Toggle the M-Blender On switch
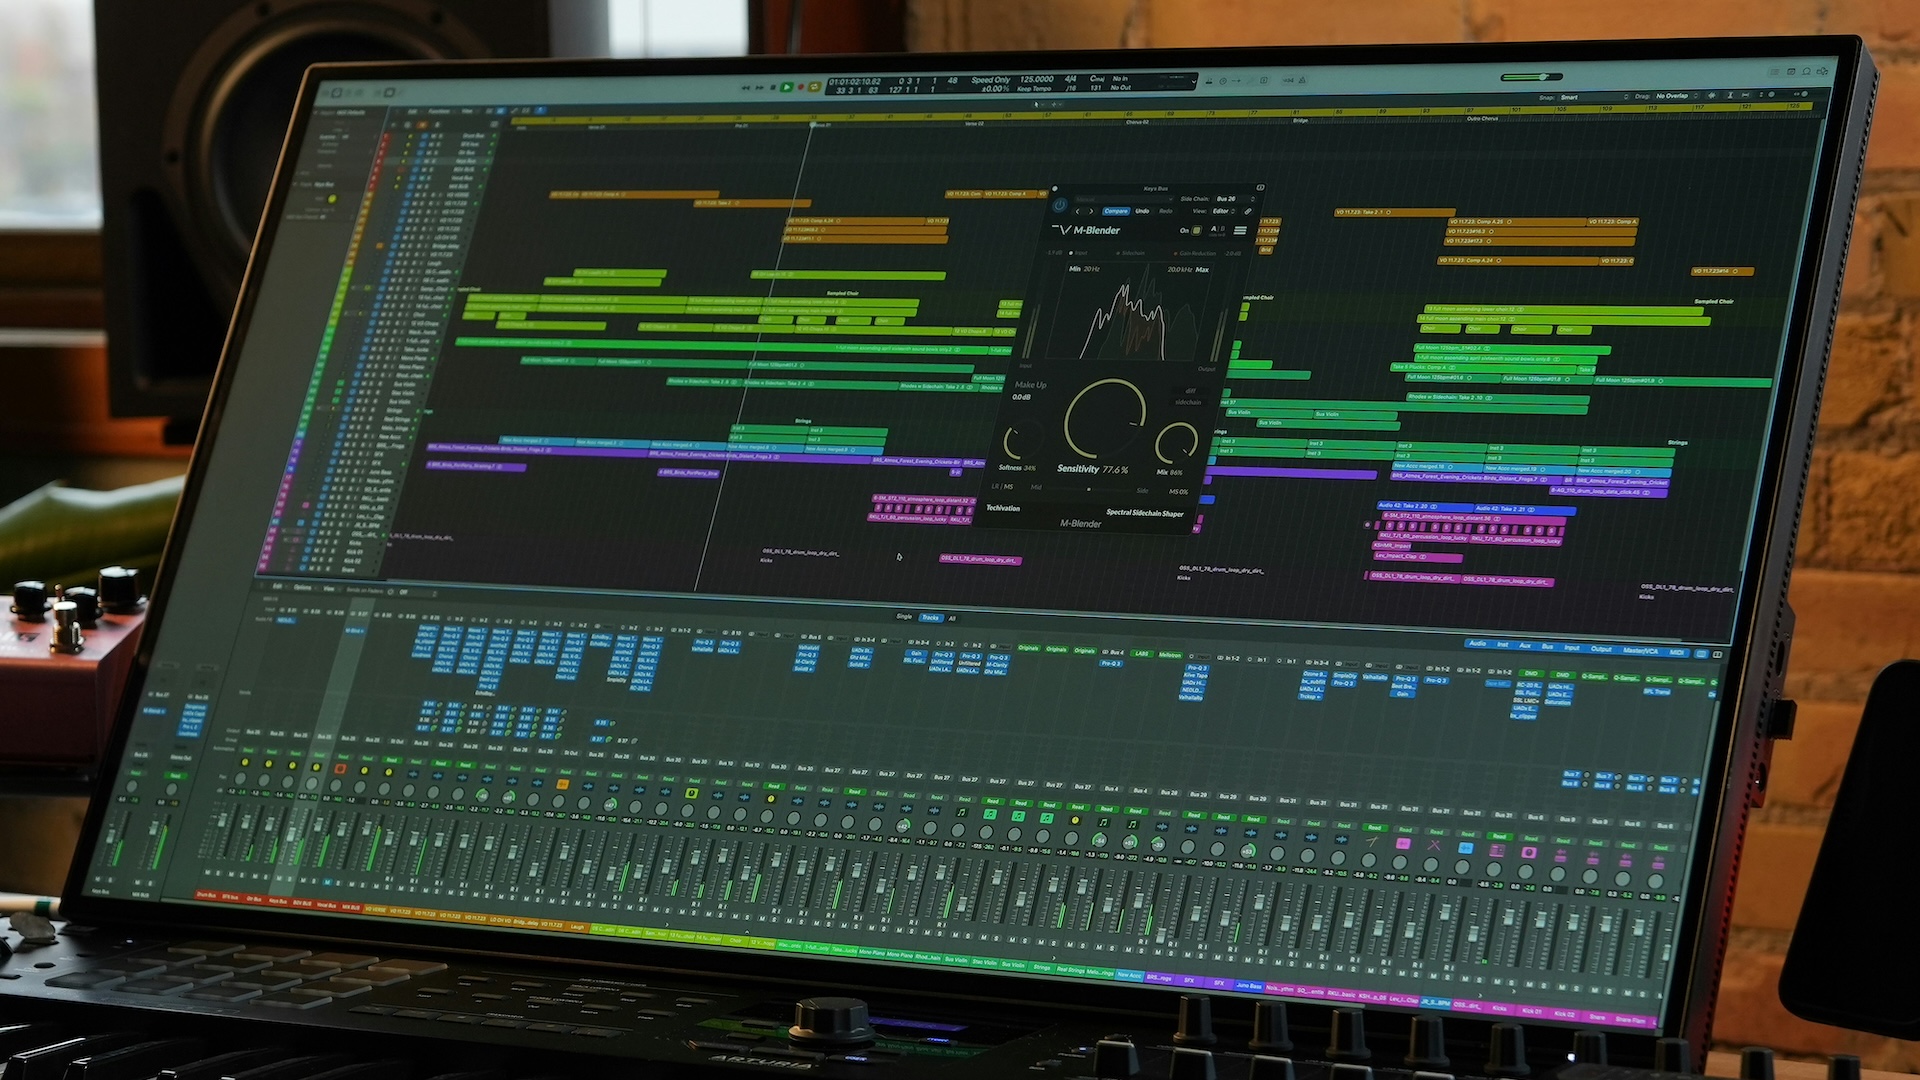 coord(1196,231)
